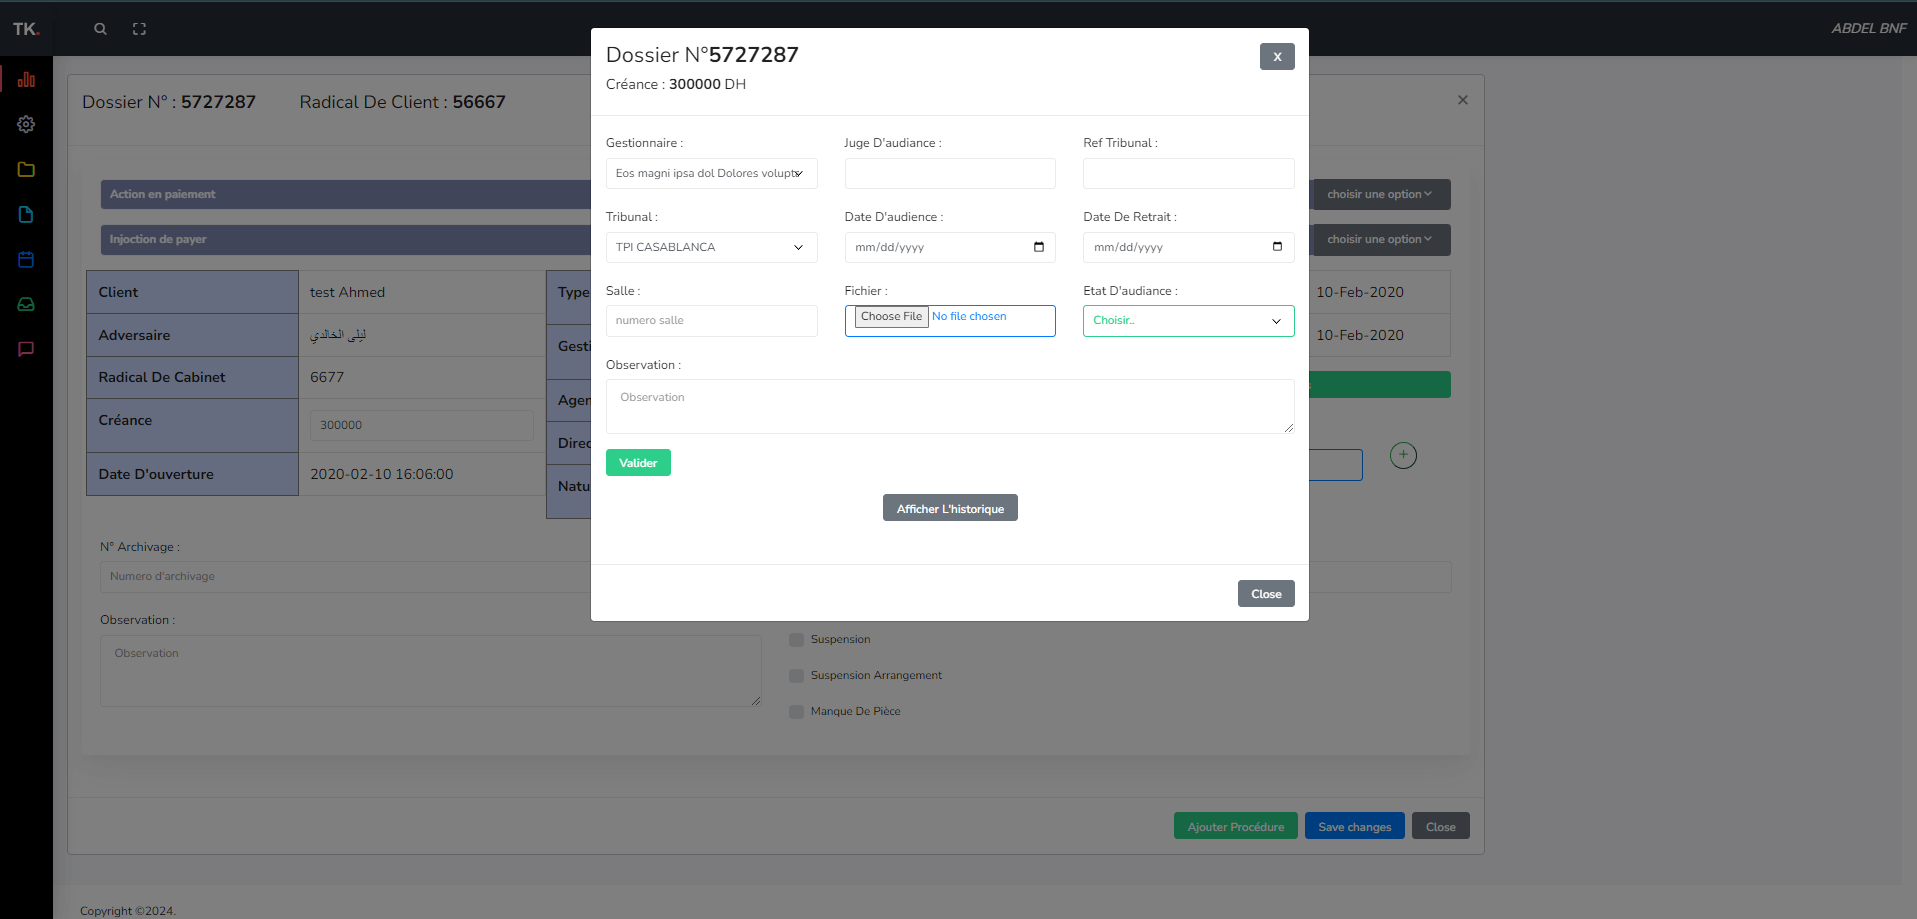
Task: Open the document file icon in sidebar
Action: click(x=26, y=214)
